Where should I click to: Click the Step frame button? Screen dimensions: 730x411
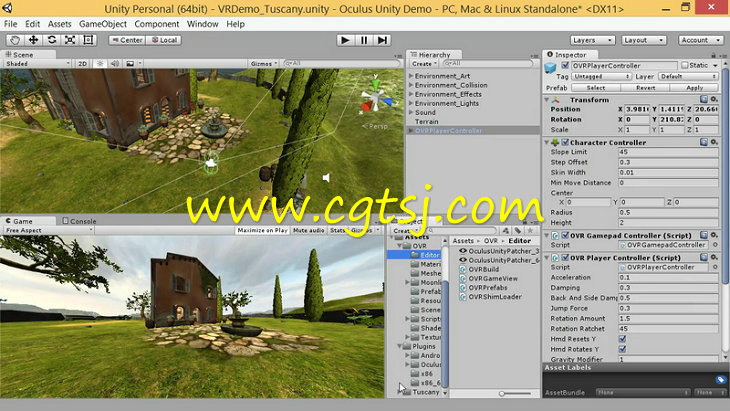(382, 40)
